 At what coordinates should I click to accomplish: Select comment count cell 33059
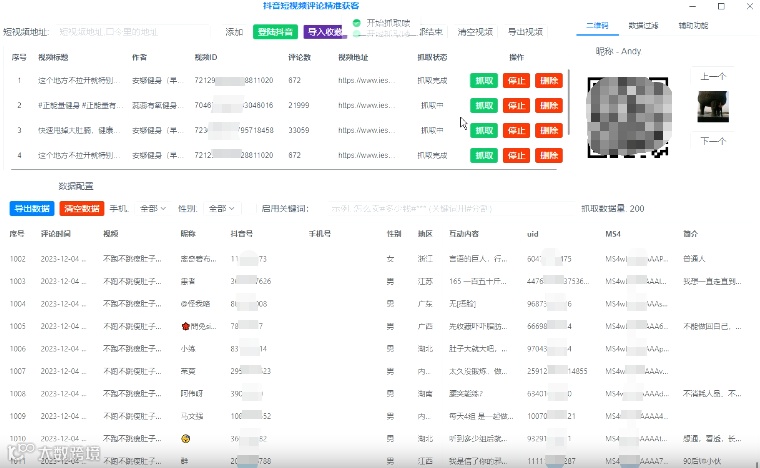click(299, 130)
